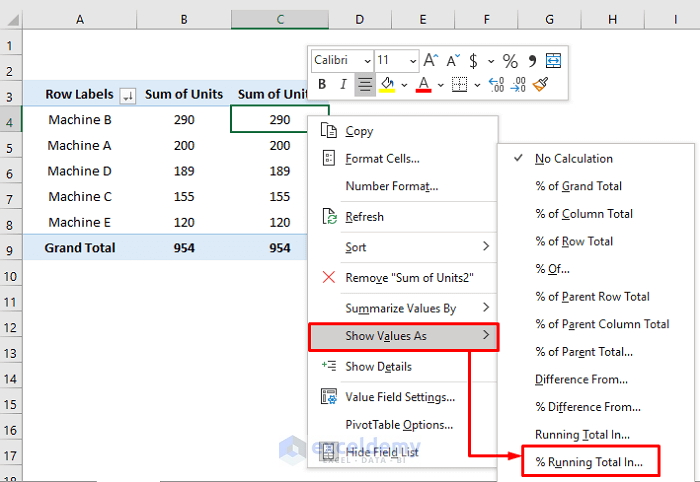Open the Fill Color dropdown arrow
The height and width of the screenshot is (482, 700).
point(404,85)
